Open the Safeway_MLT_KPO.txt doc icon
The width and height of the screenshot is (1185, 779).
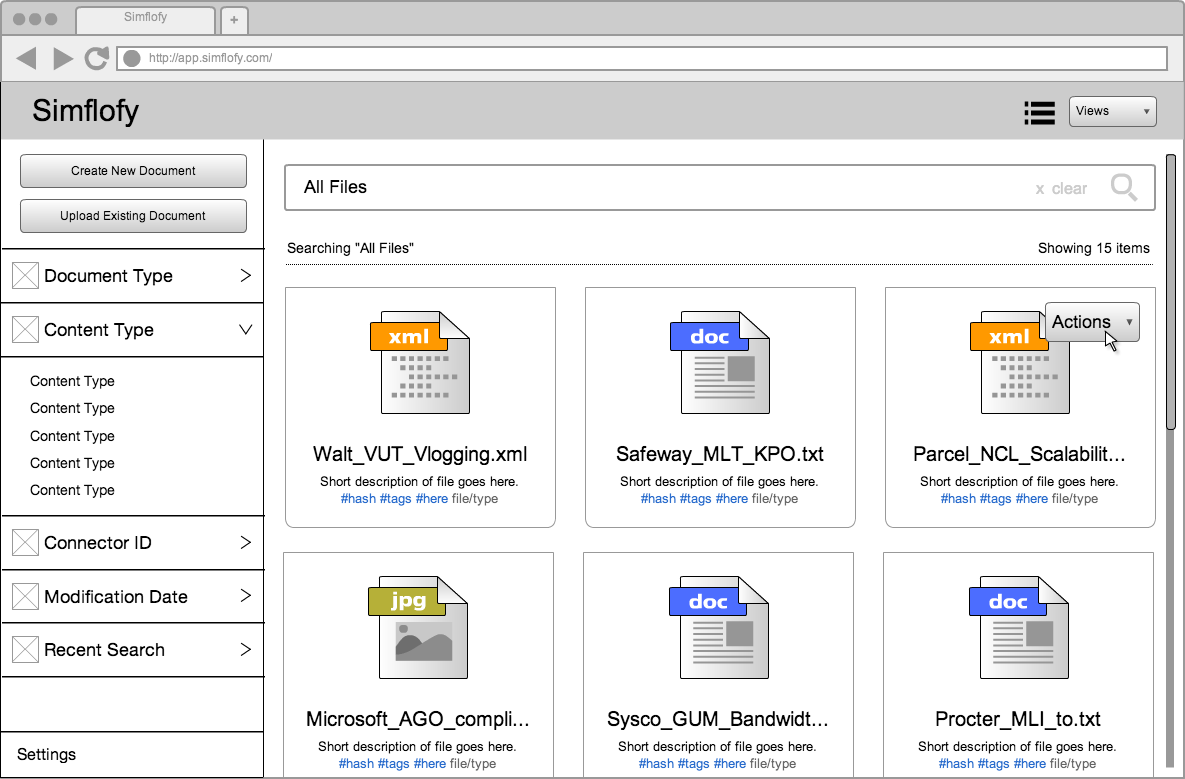(x=720, y=362)
